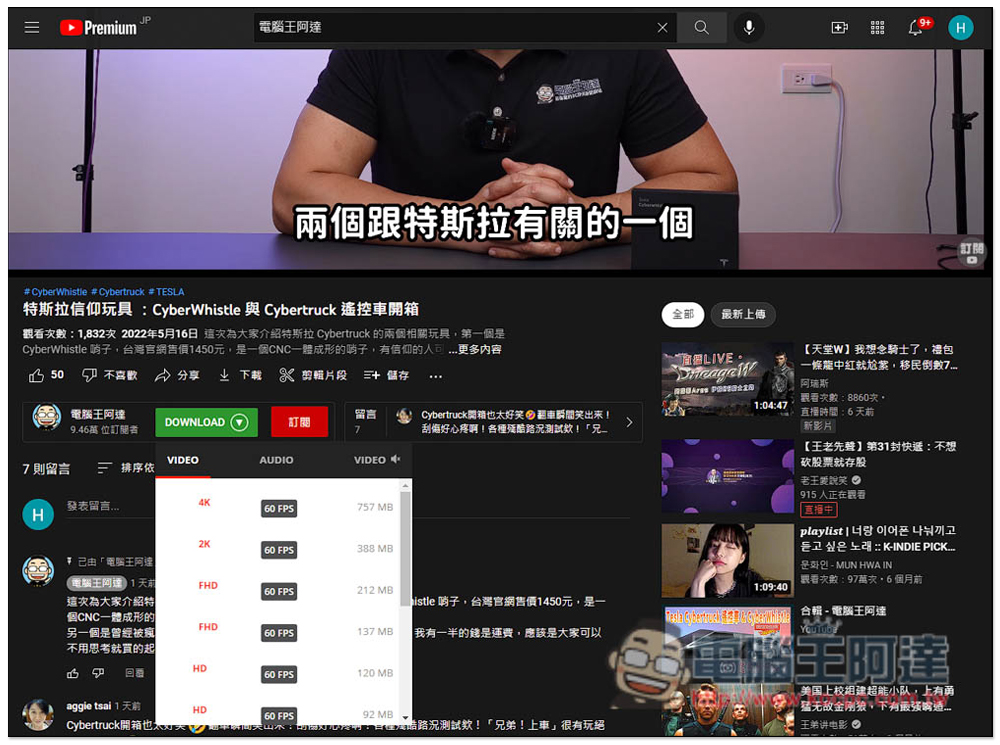Go to YouTube Premium home logo
This screenshot has width=1000, height=745.
99,27
